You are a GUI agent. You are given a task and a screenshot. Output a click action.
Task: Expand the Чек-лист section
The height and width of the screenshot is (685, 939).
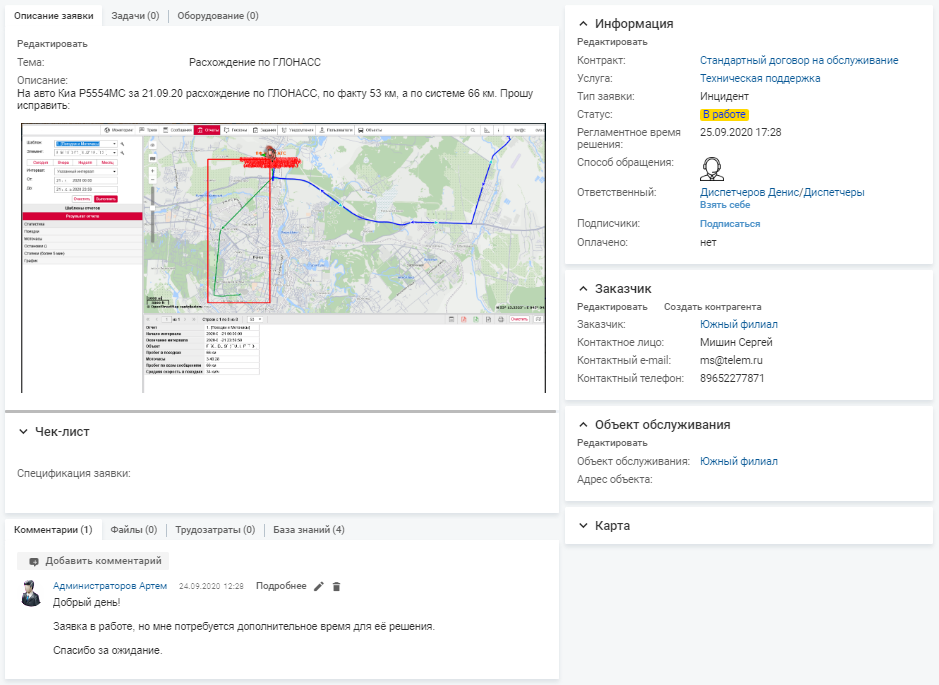(x=23, y=432)
